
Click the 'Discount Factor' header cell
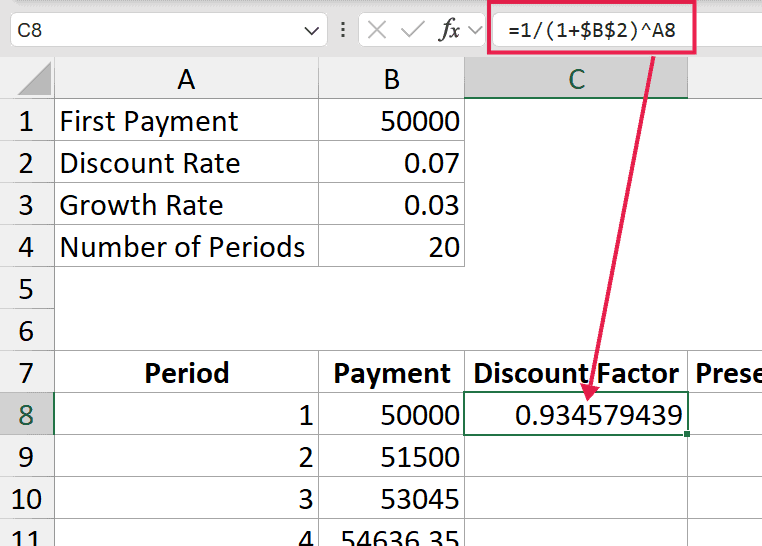pyautogui.click(x=576, y=372)
